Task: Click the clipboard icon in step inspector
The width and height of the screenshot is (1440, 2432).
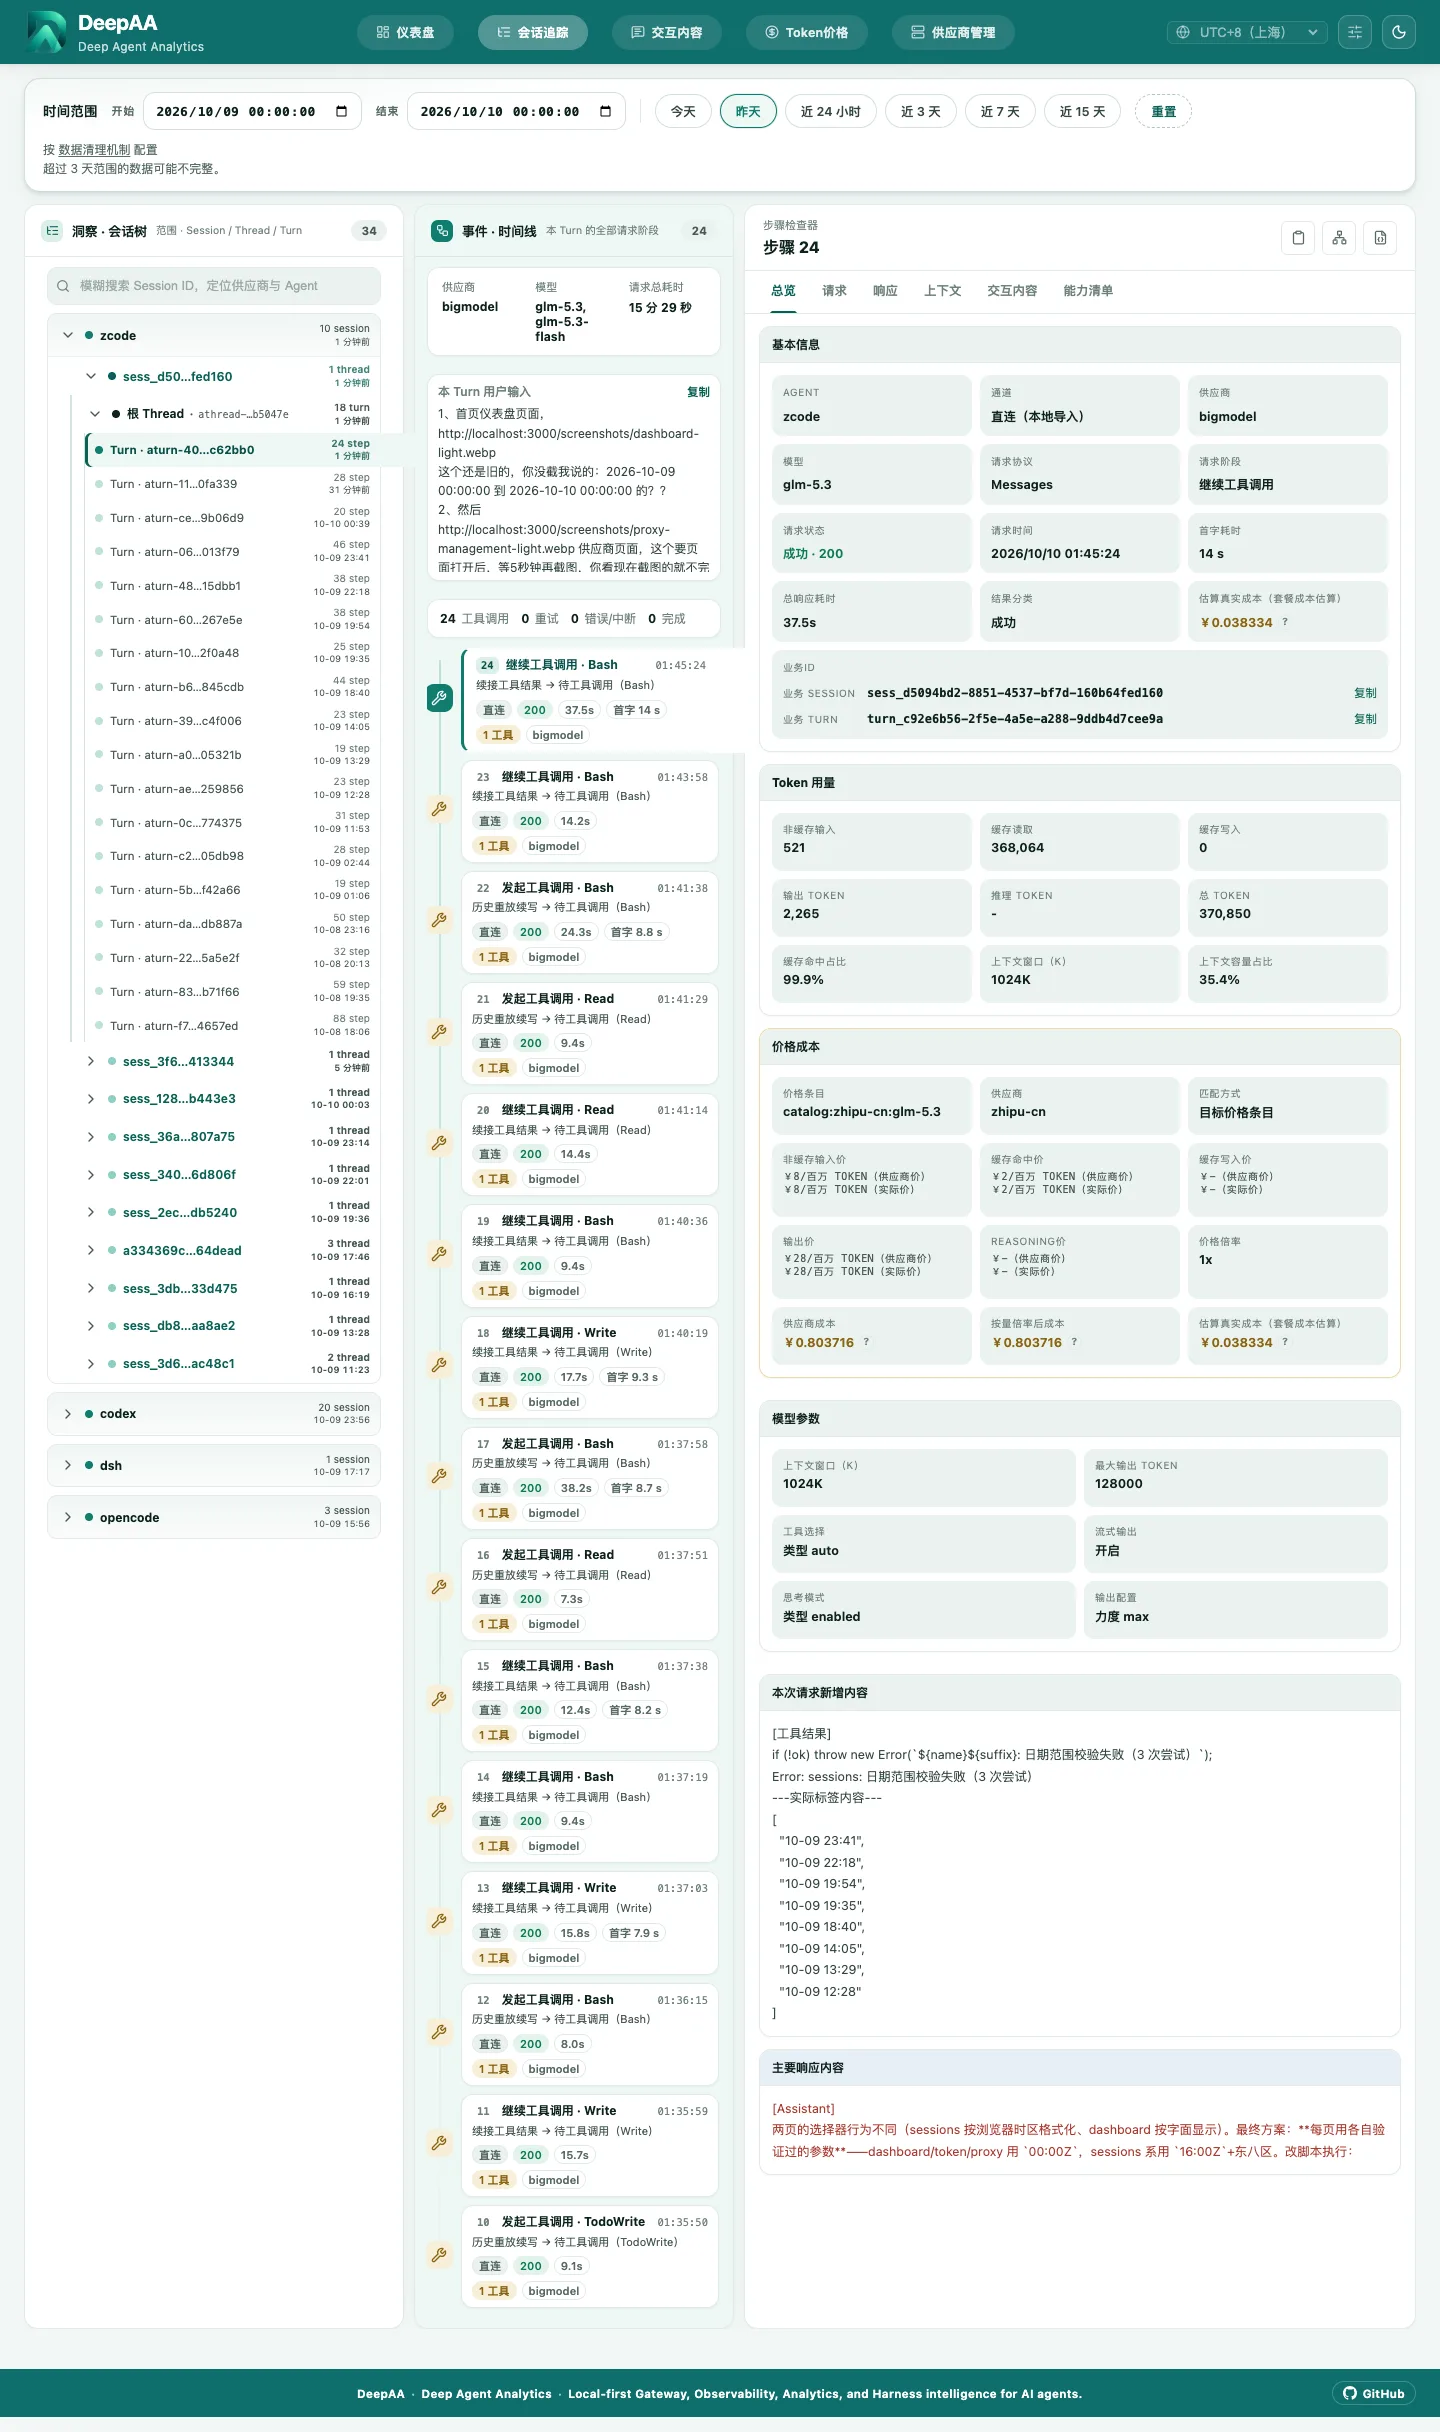Action: (x=1298, y=238)
